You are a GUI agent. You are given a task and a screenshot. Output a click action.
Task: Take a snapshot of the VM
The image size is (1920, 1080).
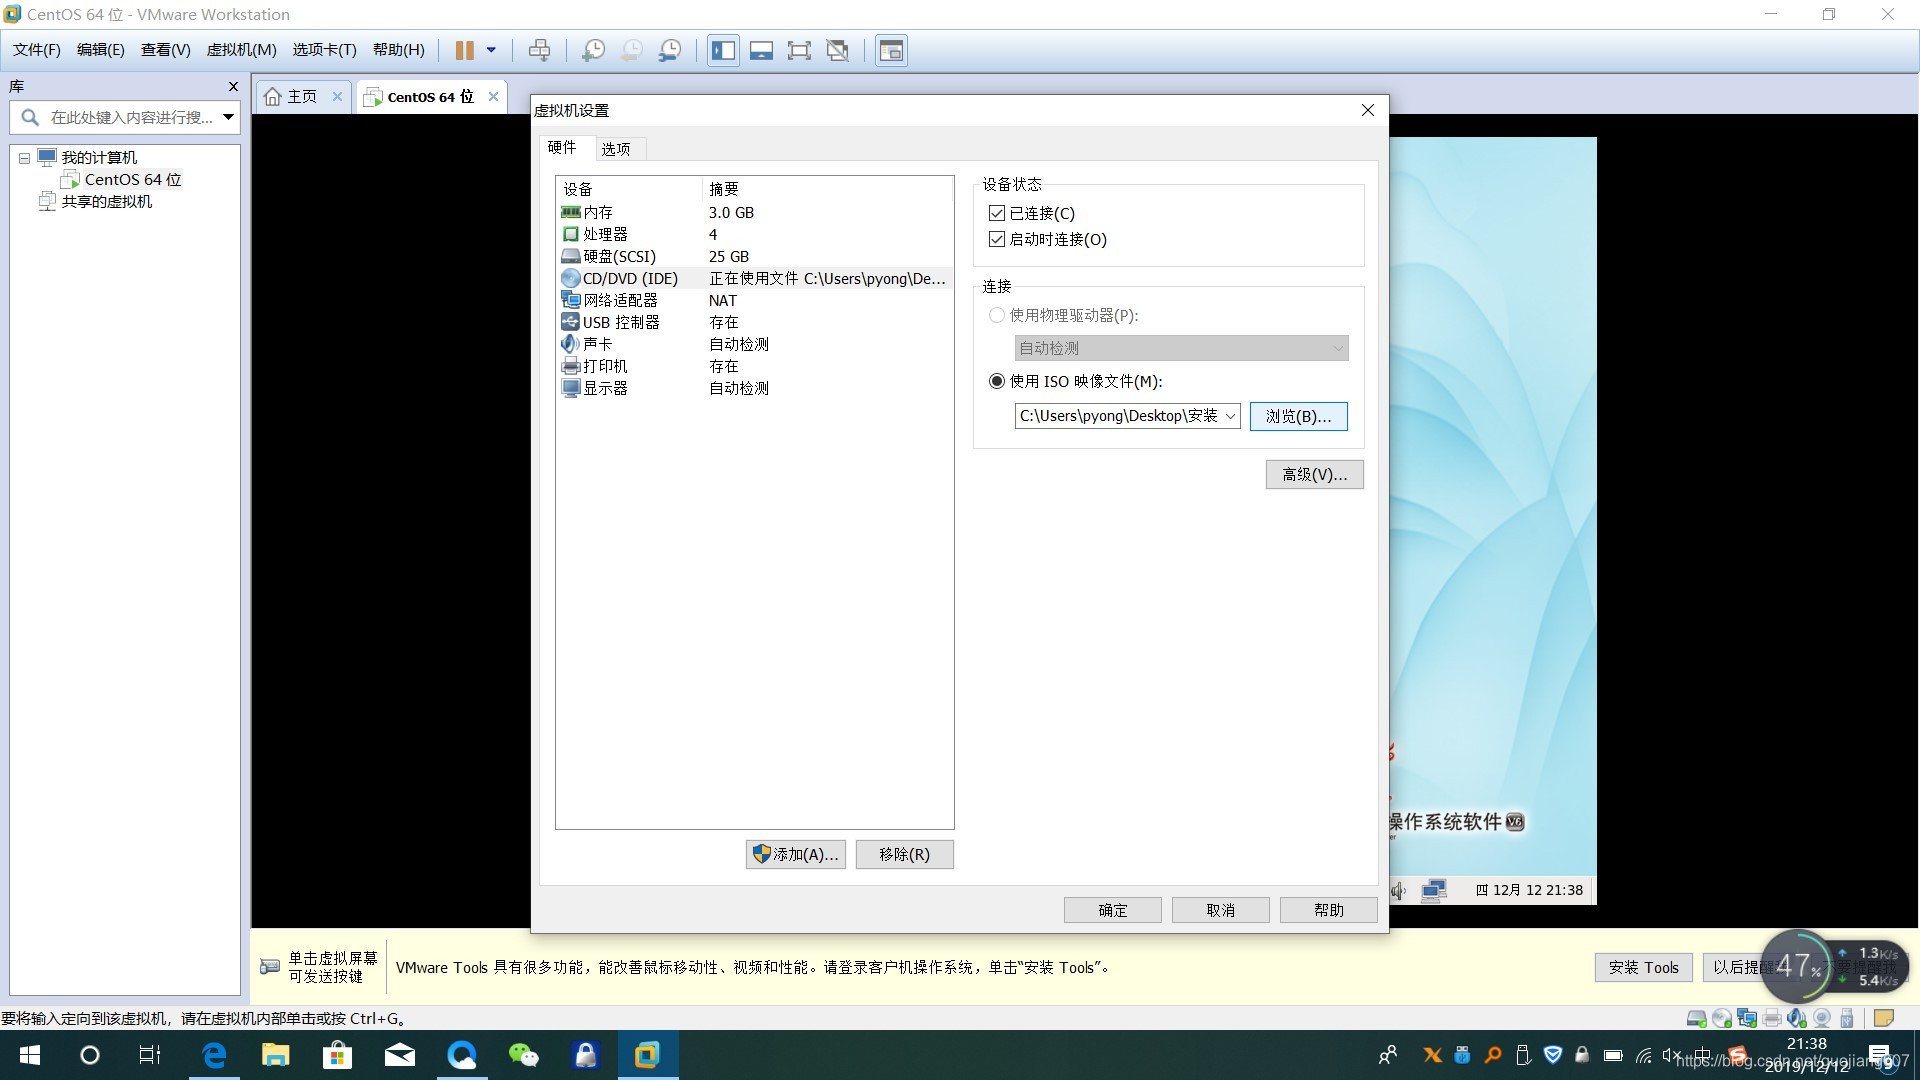593,50
